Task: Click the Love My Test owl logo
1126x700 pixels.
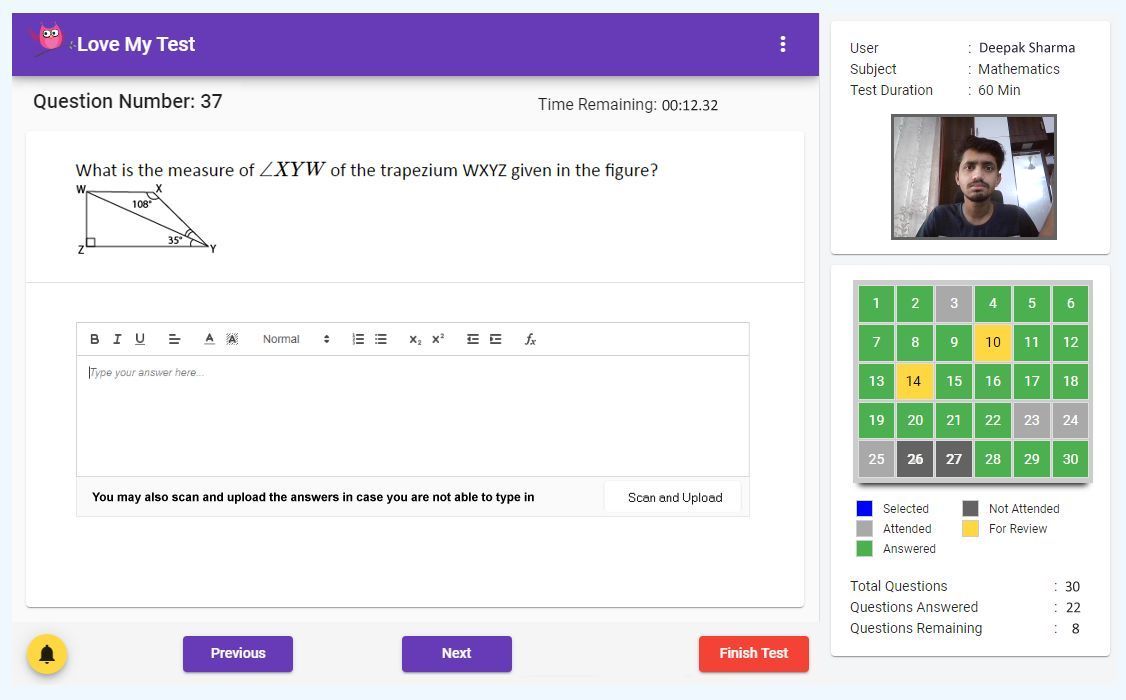Action: (49, 38)
